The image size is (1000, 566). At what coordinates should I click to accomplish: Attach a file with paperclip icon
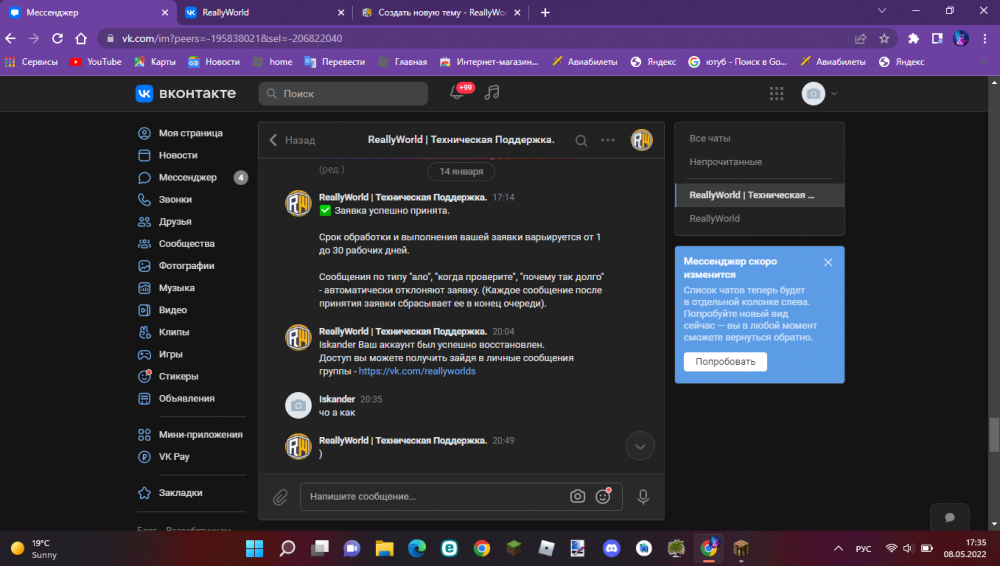(280, 496)
